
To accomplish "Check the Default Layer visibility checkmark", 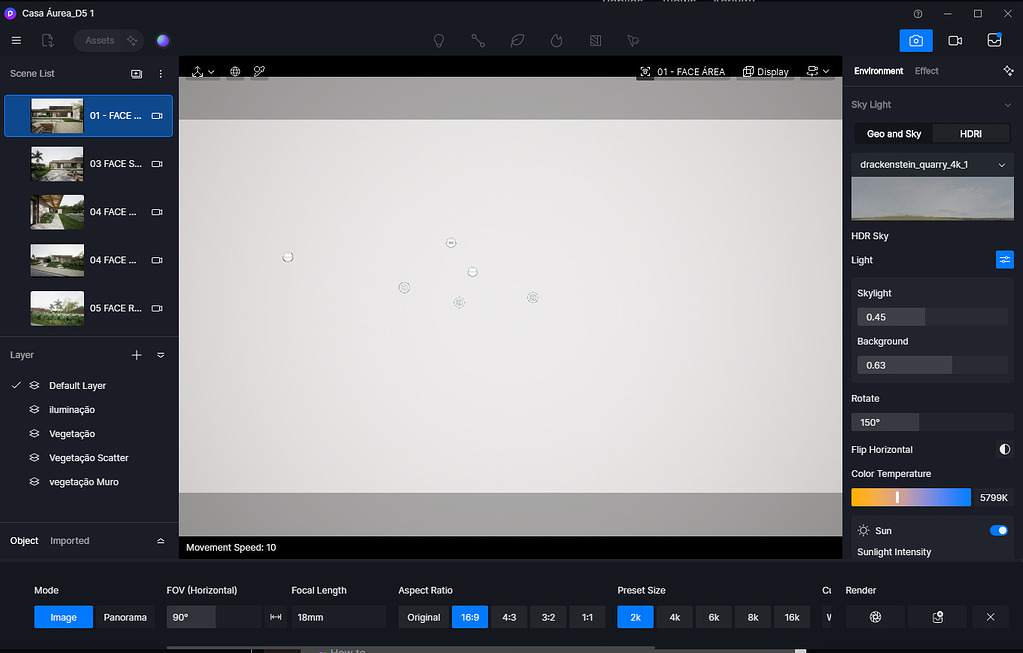I will pyautogui.click(x=15, y=385).
